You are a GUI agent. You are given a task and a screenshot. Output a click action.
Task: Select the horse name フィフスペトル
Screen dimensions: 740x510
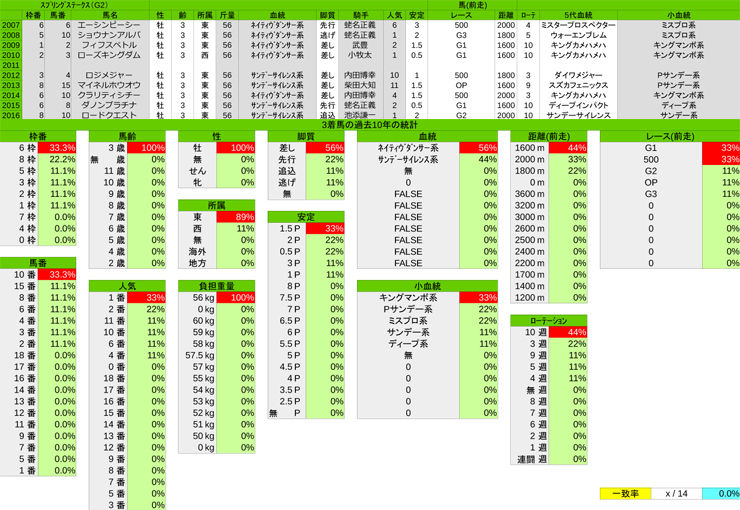tap(110, 45)
